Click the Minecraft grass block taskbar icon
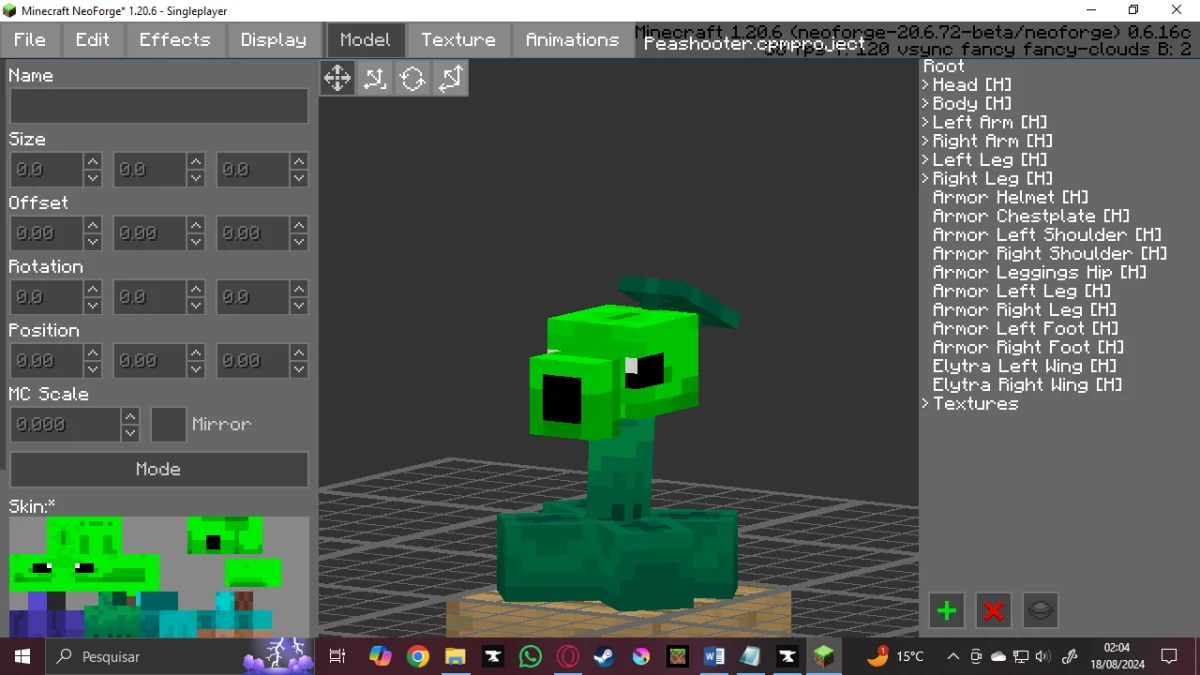The height and width of the screenshot is (675, 1200). [x=823, y=656]
